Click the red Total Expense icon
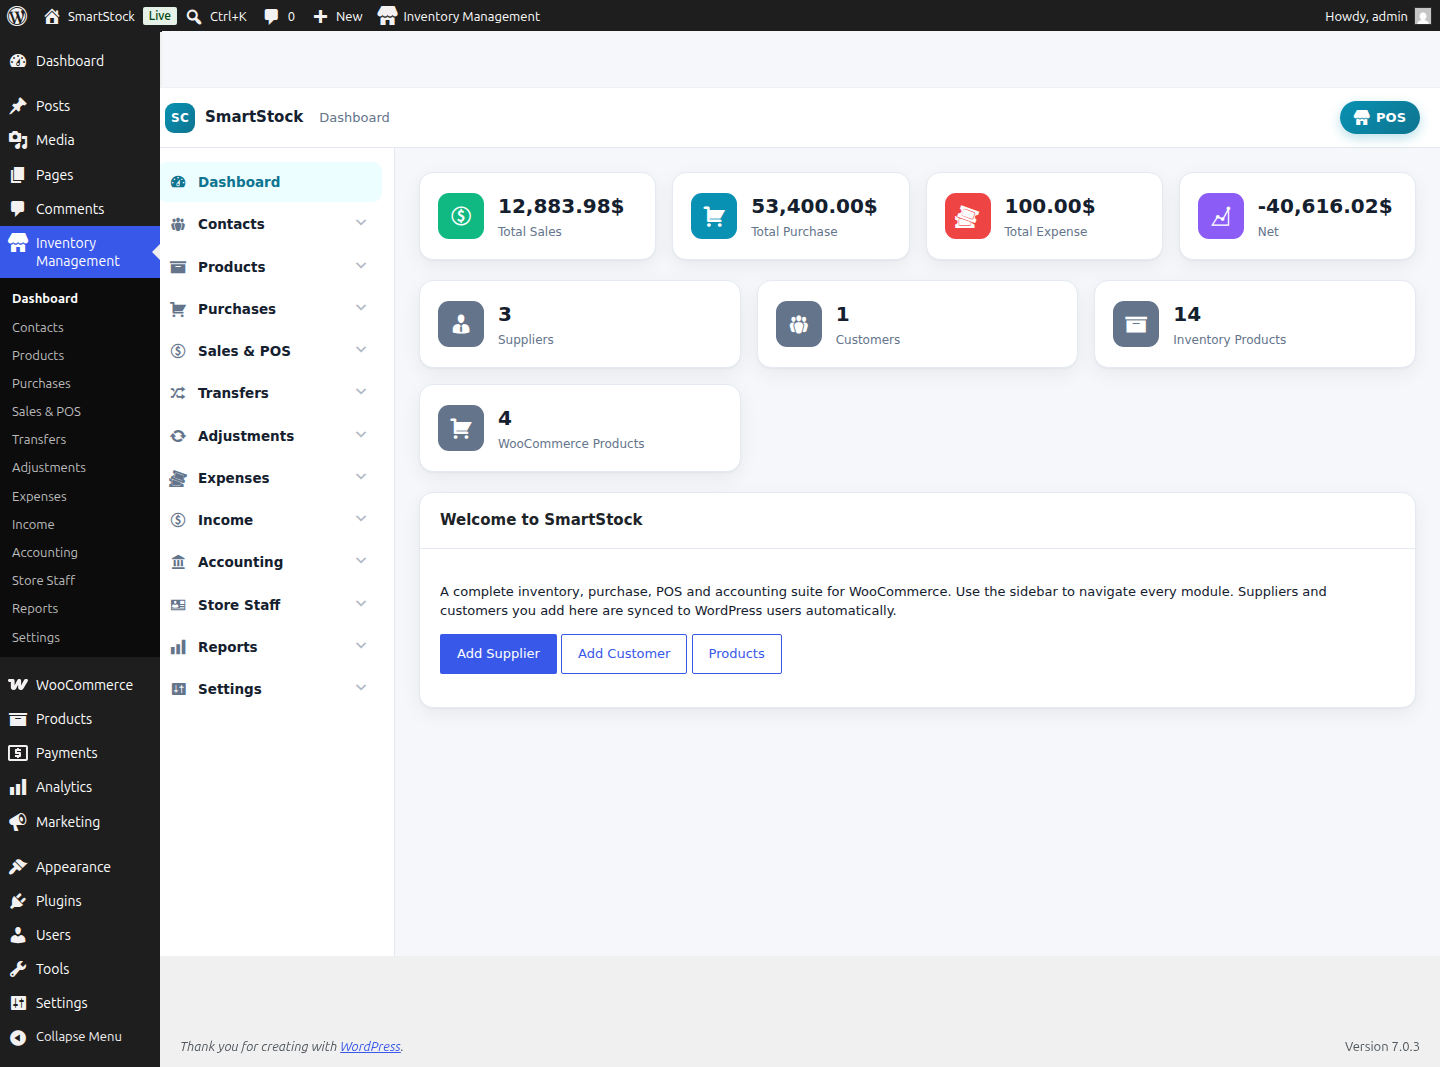This screenshot has height=1067, width=1440. pos(968,216)
